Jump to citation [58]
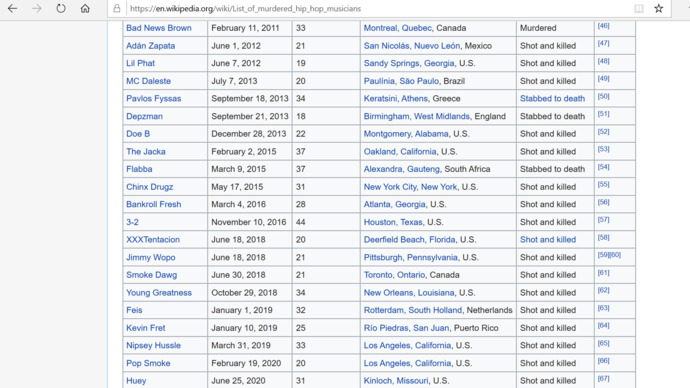The height and width of the screenshot is (388, 690). (603, 238)
